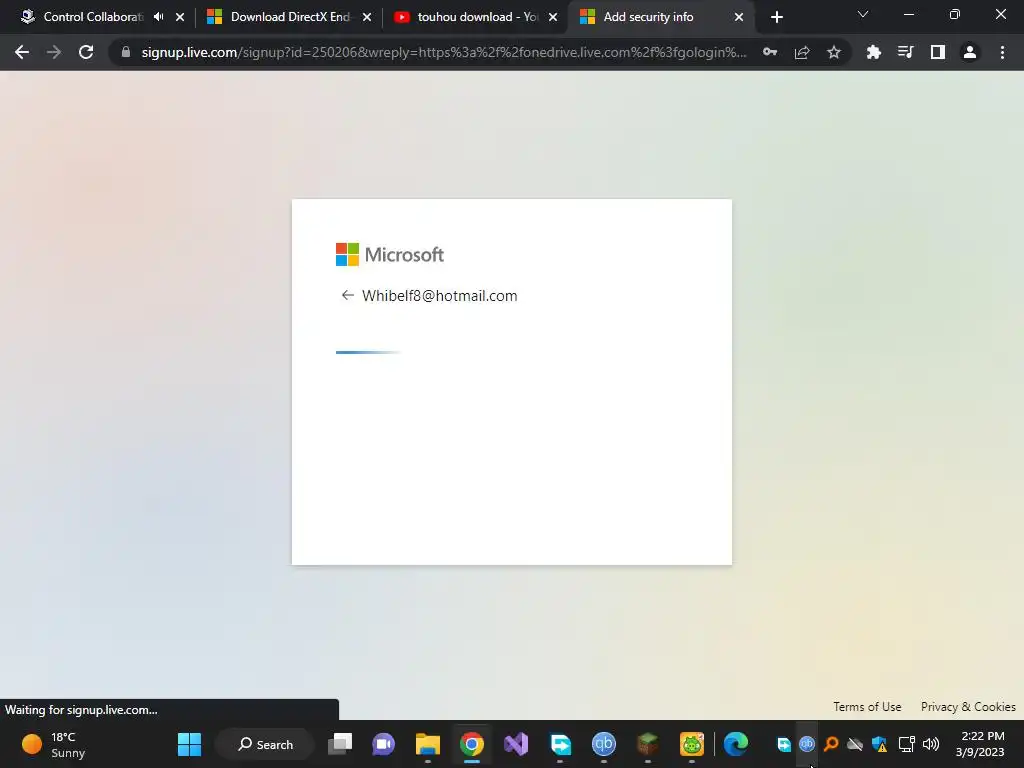Click the qBittorrent tray icon
Image resolution: width=1024 pixels, height=768 pixels.
[x=807, y=744]
